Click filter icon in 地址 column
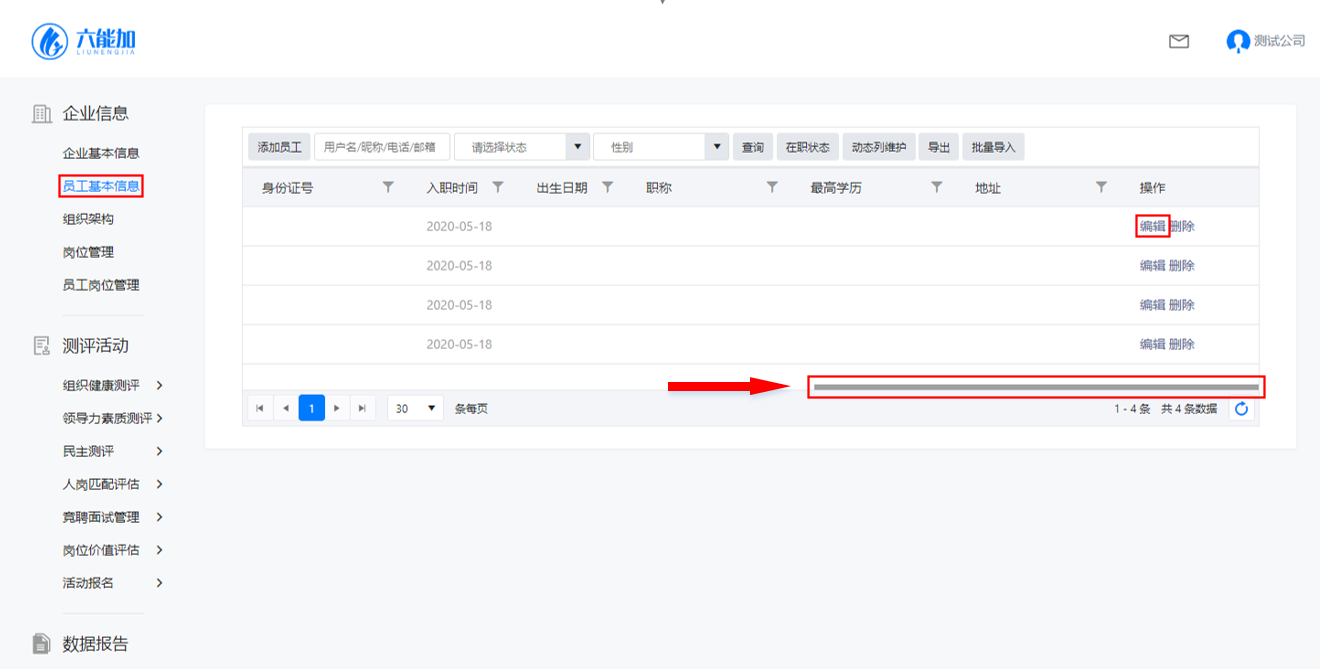 (1101, 187)
